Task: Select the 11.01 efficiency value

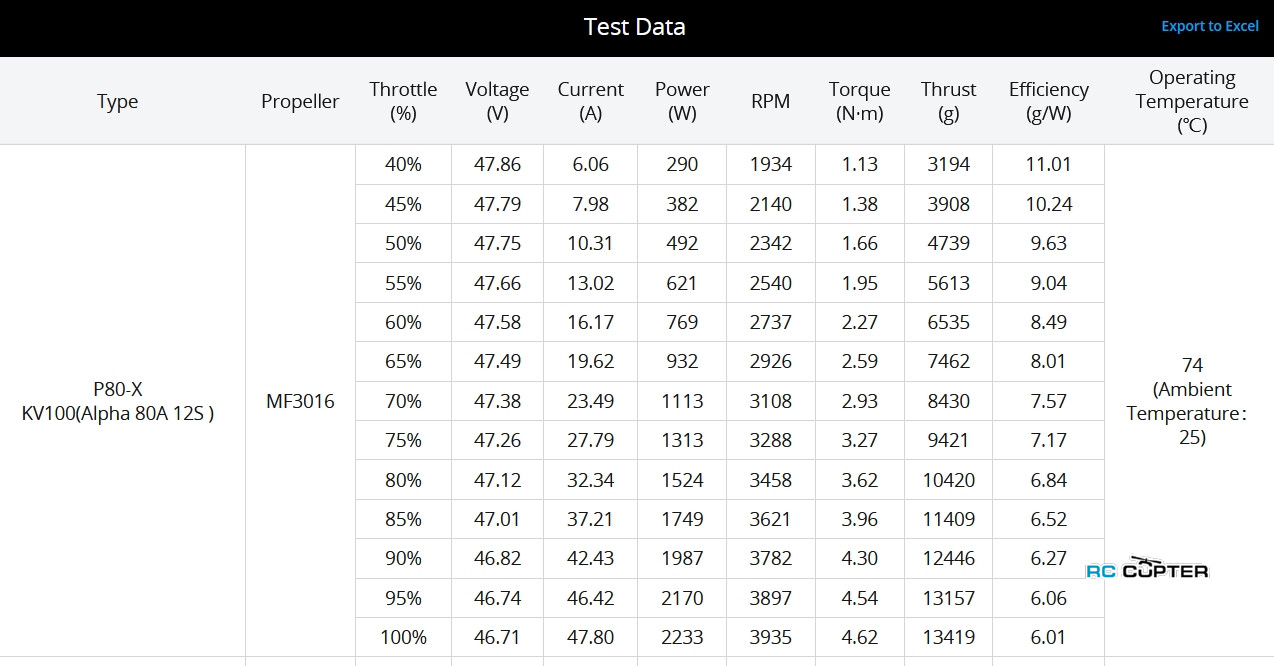Action: point(1048,165)
